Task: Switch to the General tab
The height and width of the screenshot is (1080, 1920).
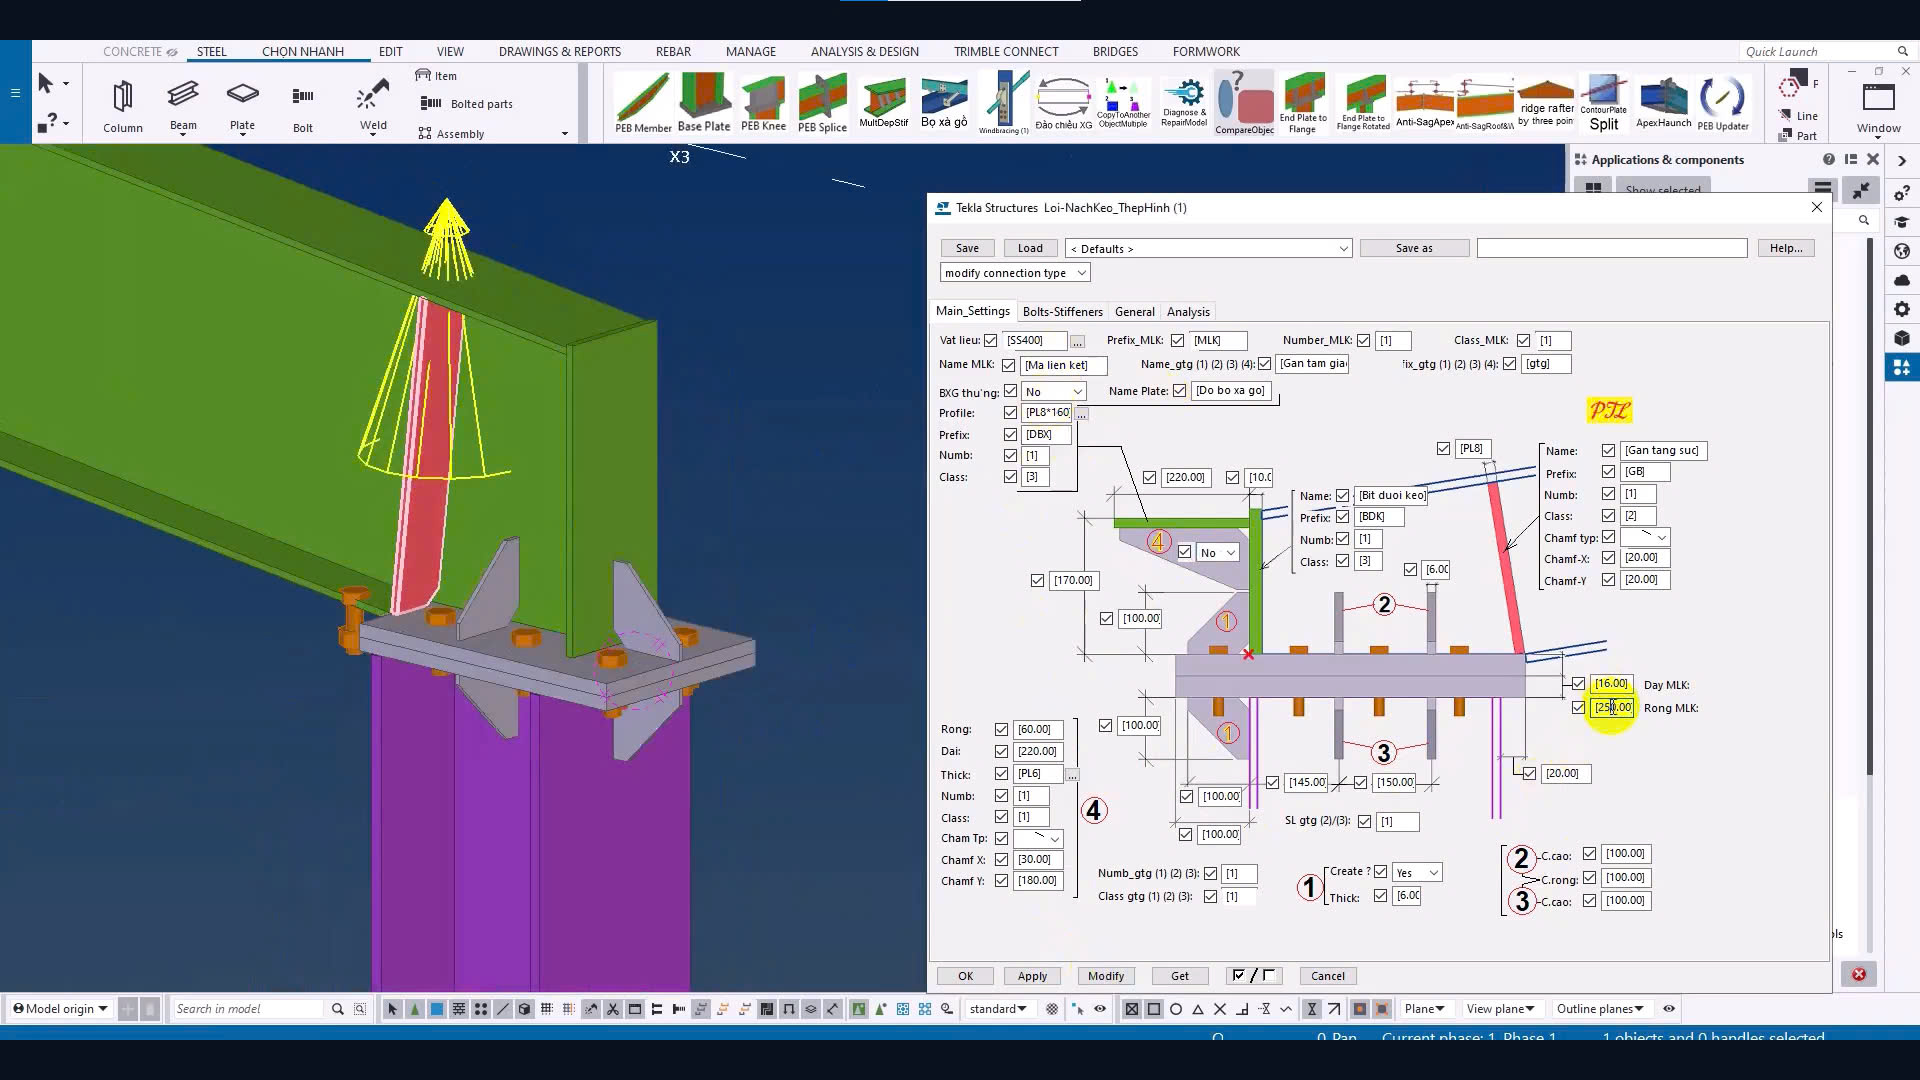Action: tap(1134, 312)
